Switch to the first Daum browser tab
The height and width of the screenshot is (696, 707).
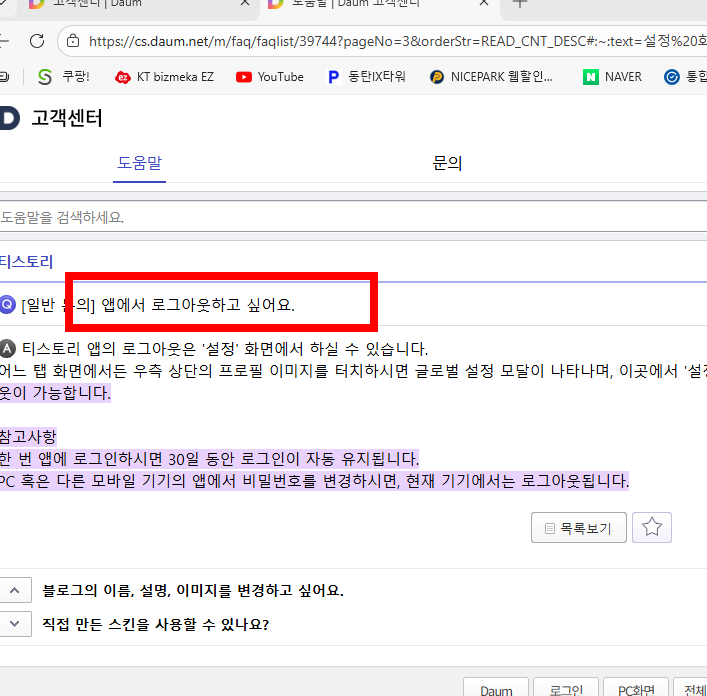pos(131,5)
